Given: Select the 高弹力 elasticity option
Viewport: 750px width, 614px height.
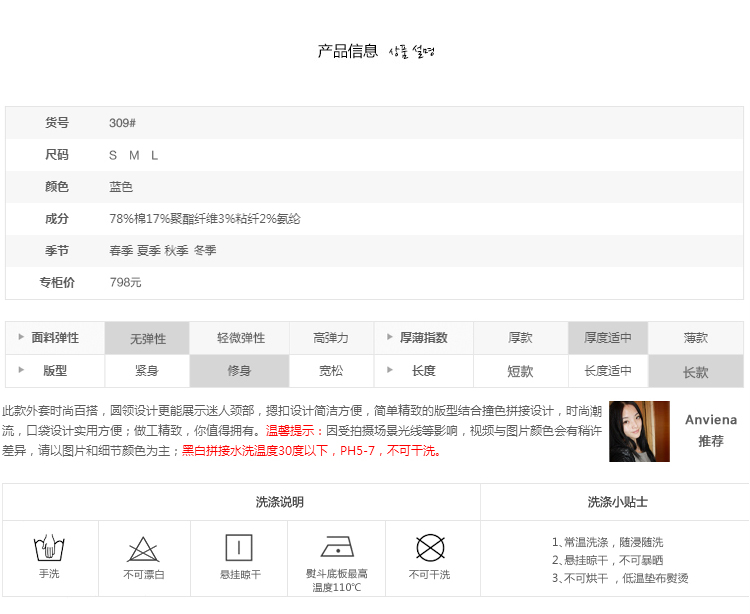Looking at the screenshot, I should 331,338.
